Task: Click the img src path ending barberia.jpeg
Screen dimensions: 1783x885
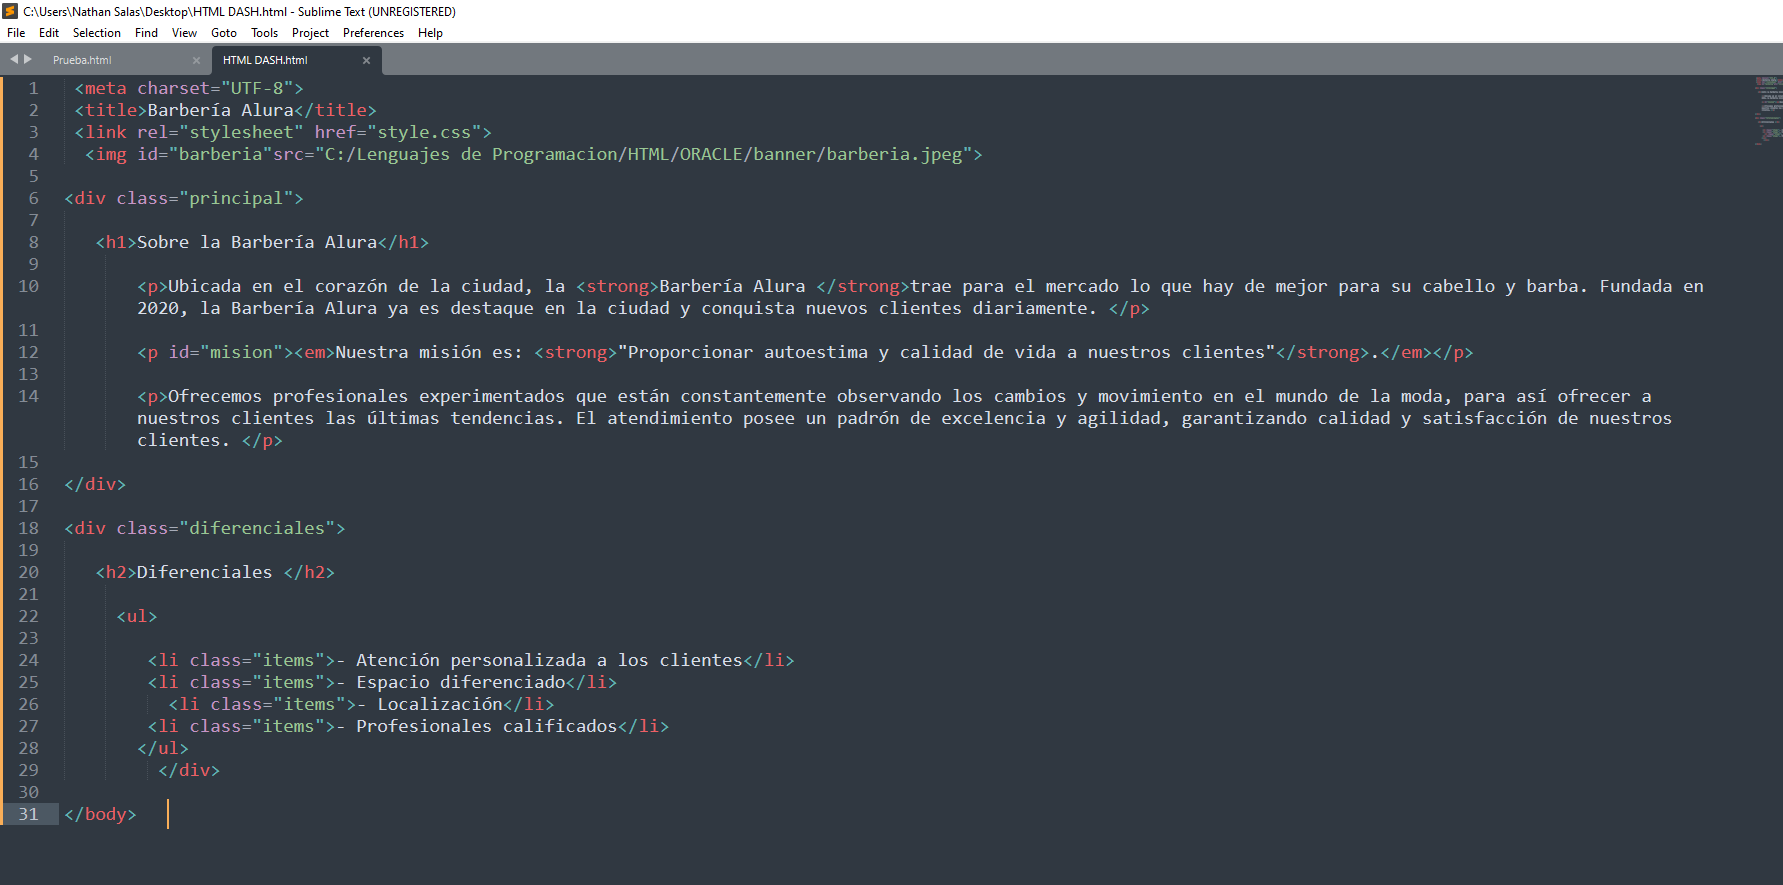Action: pyautogui.click(x=644, y=154)
